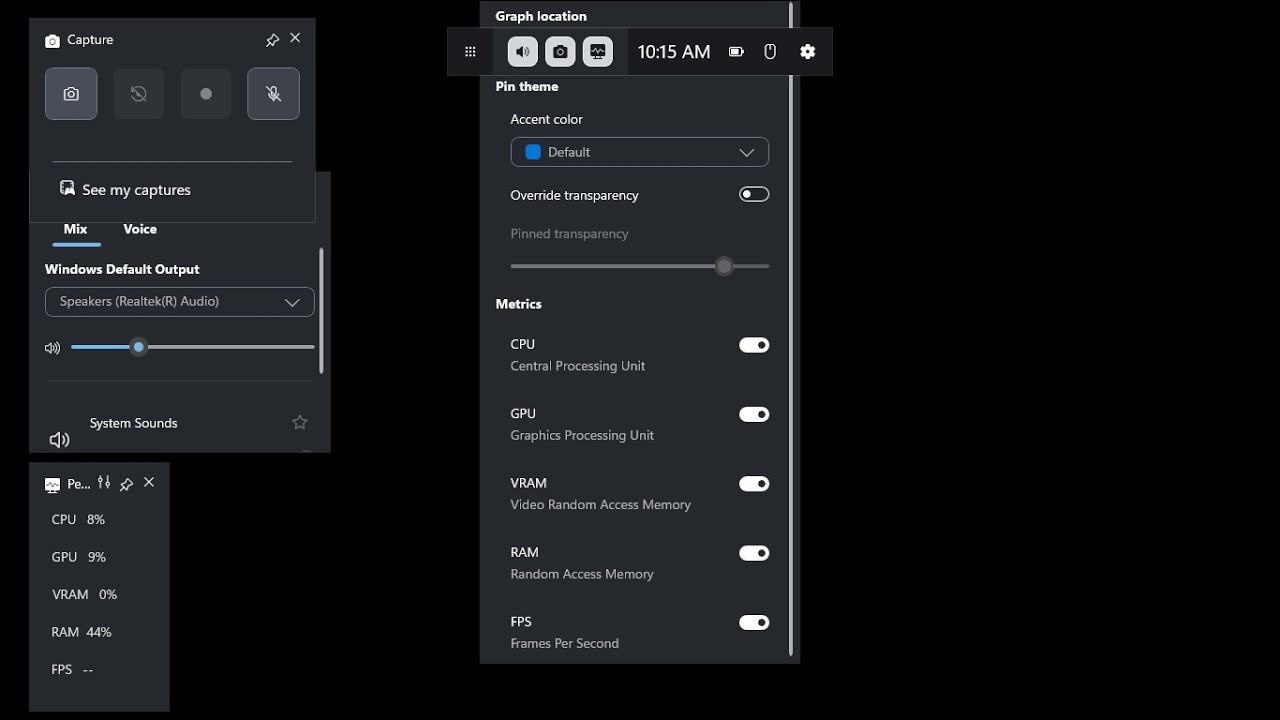Pin the Performance widget
Screen dimensions: 1280x720
[x=126, y=484]
